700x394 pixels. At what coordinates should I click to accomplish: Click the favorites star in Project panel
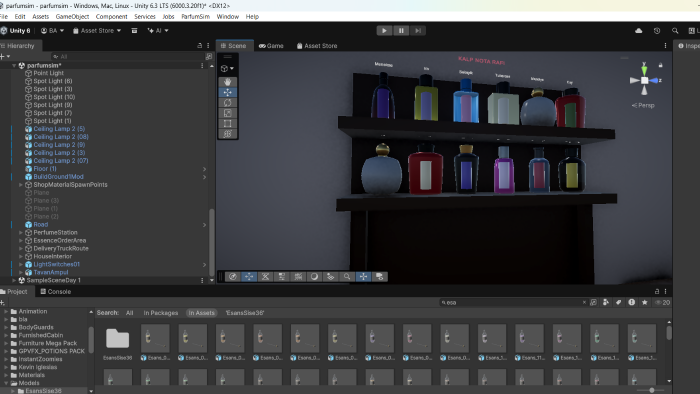645,303
